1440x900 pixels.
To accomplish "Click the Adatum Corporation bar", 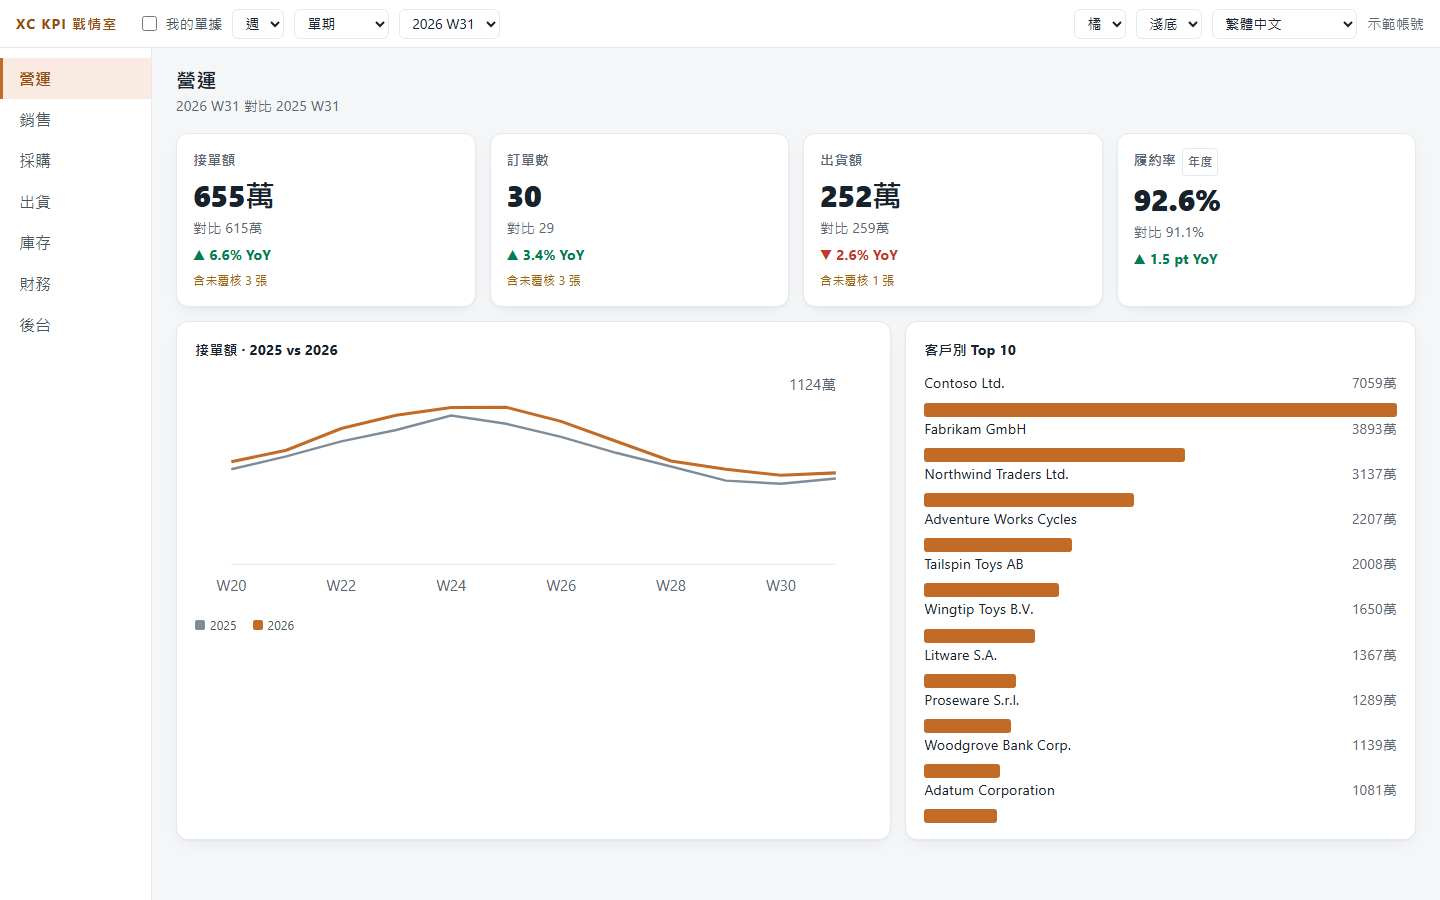I will pos(960,816).
